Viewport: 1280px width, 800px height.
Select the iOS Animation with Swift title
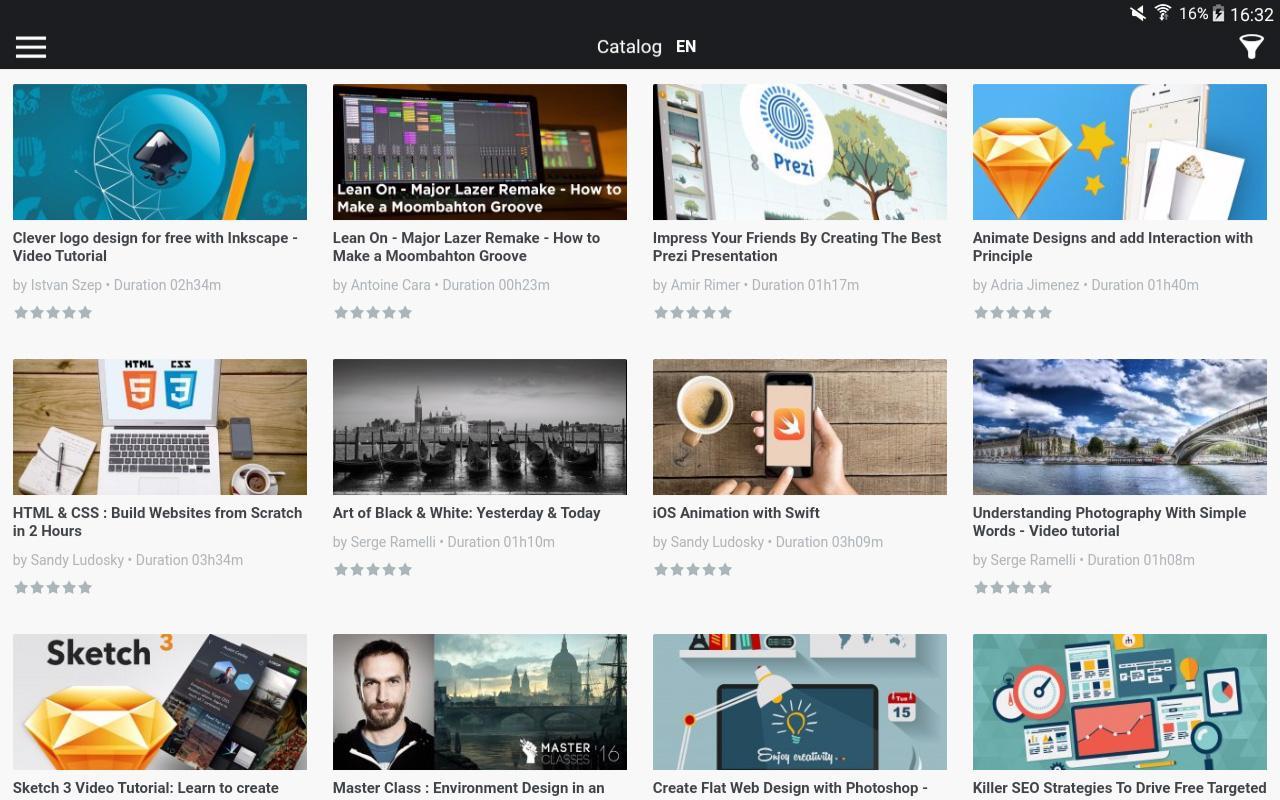point(736,513)
